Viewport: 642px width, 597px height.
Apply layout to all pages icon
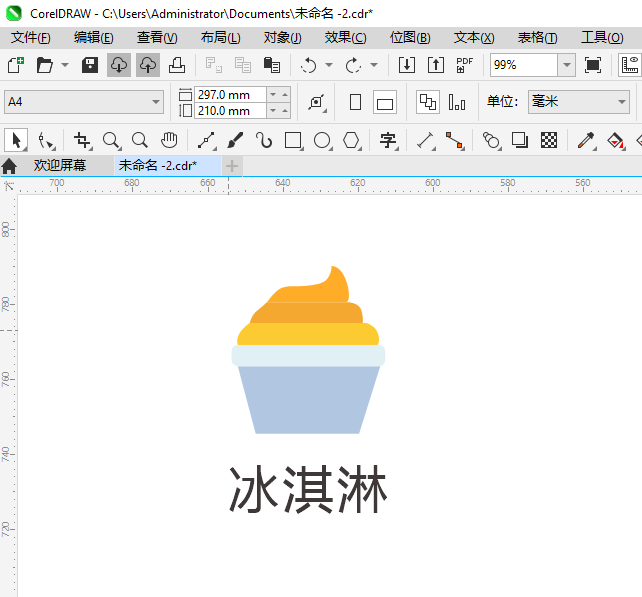coord(428,102)
